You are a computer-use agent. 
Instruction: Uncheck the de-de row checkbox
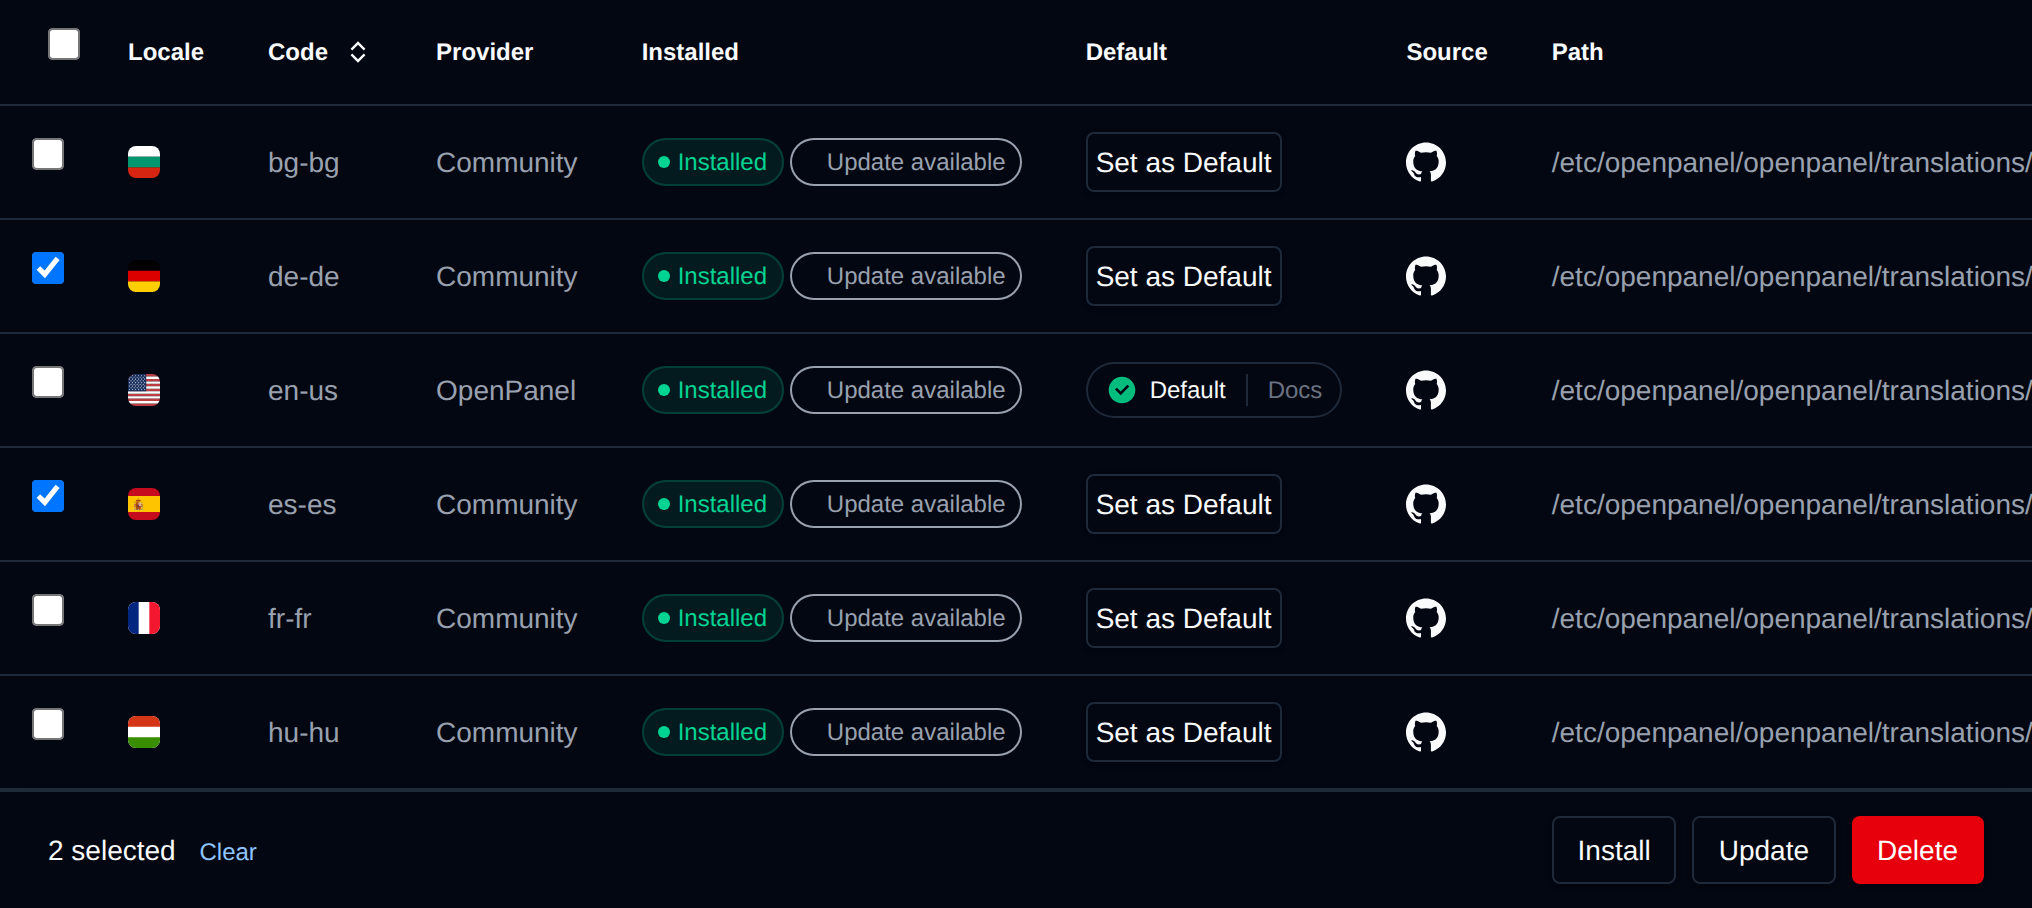click(48, 268)
